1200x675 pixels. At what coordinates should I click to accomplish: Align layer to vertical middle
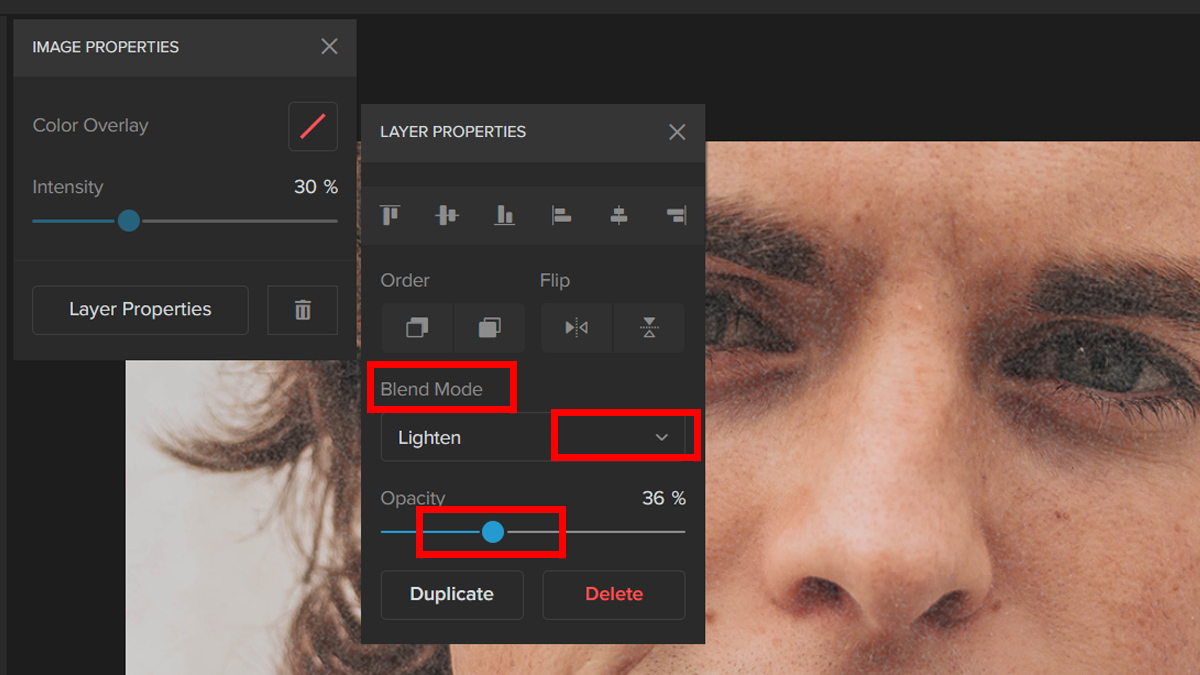447,215
